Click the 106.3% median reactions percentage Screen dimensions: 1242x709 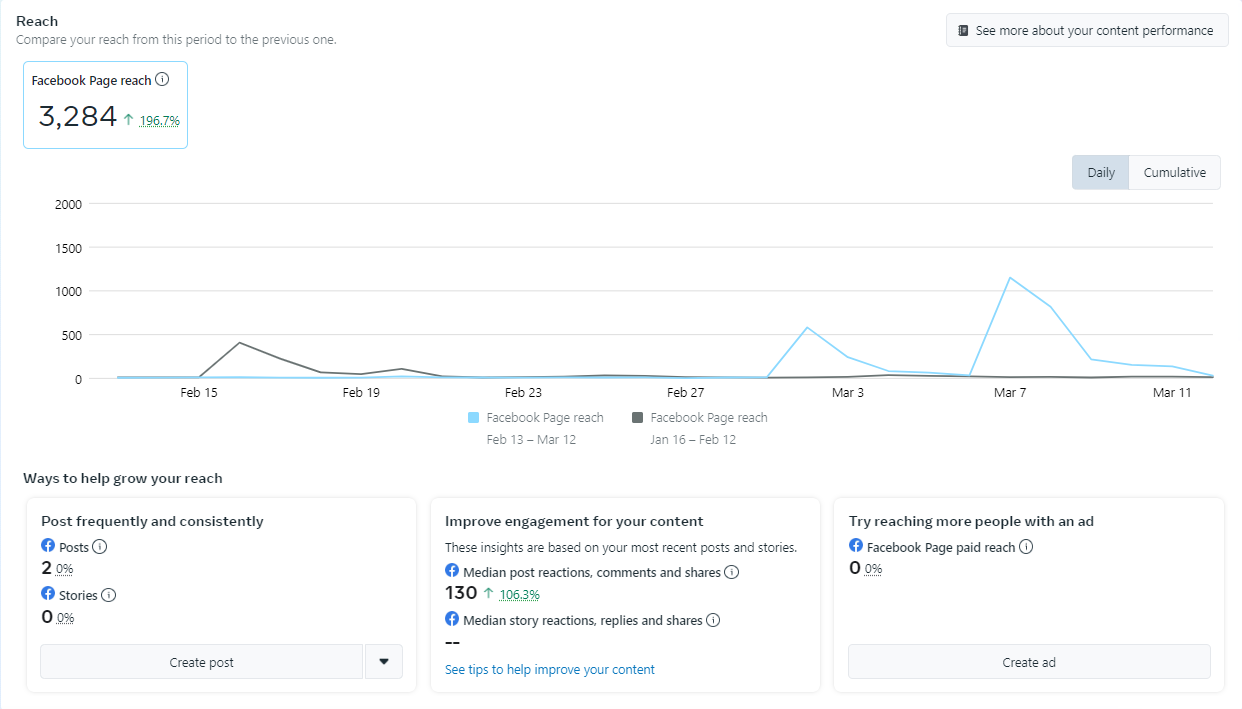click(x=519, y=594)
